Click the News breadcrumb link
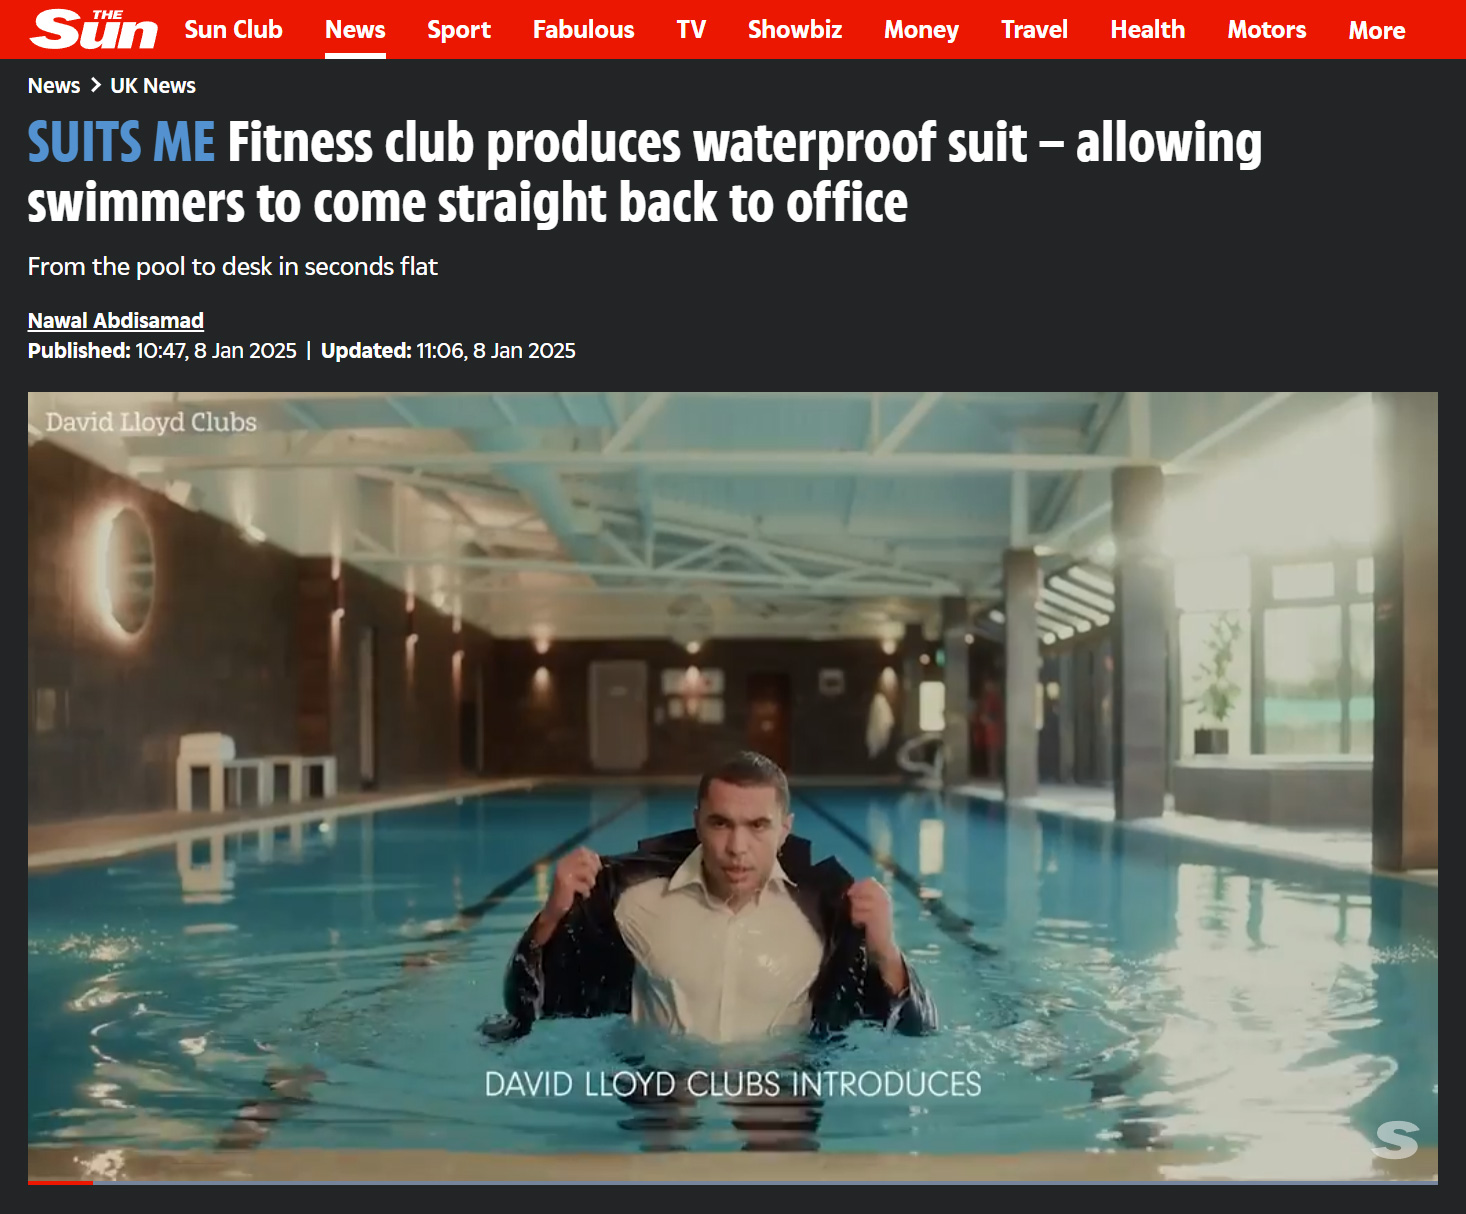 [54, 86]
